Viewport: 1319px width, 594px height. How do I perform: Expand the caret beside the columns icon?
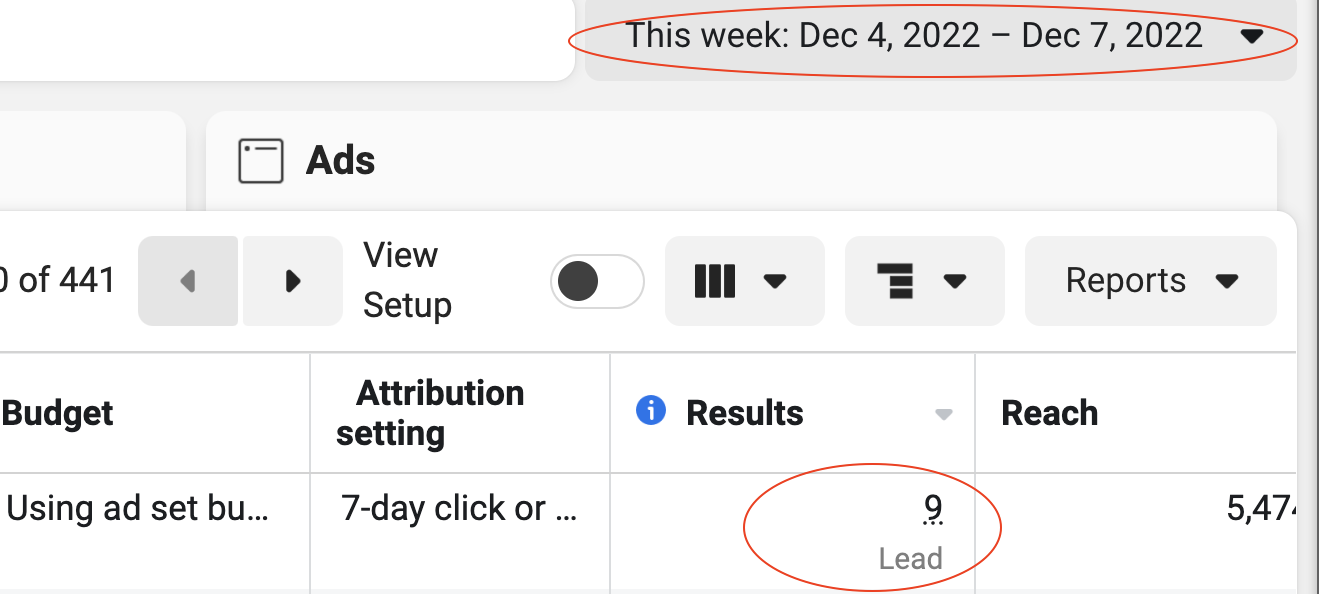coord(775,281)
